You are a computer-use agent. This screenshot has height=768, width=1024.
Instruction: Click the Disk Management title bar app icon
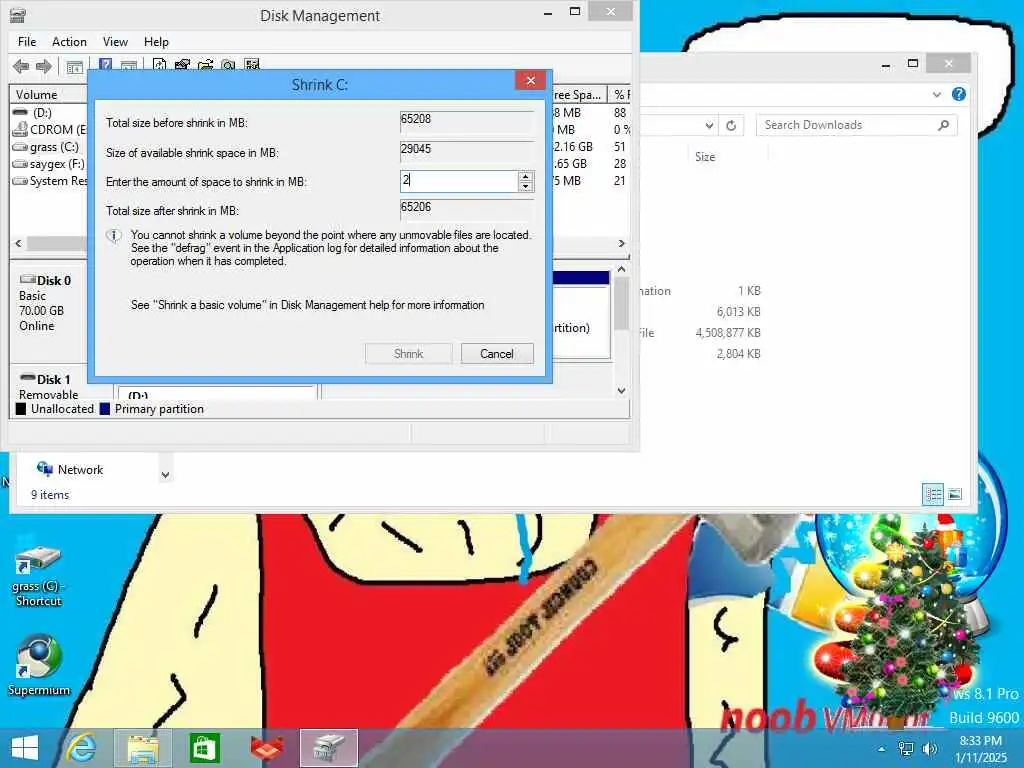18,15
